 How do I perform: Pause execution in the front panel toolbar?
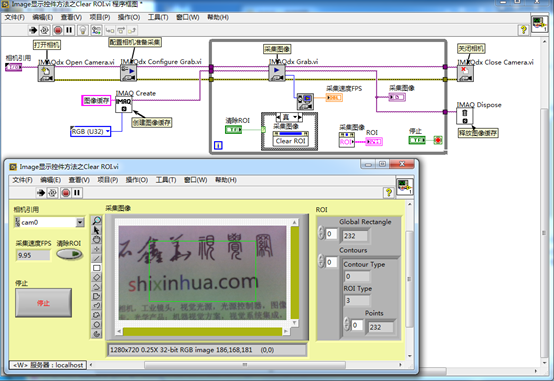pos(77,193)
